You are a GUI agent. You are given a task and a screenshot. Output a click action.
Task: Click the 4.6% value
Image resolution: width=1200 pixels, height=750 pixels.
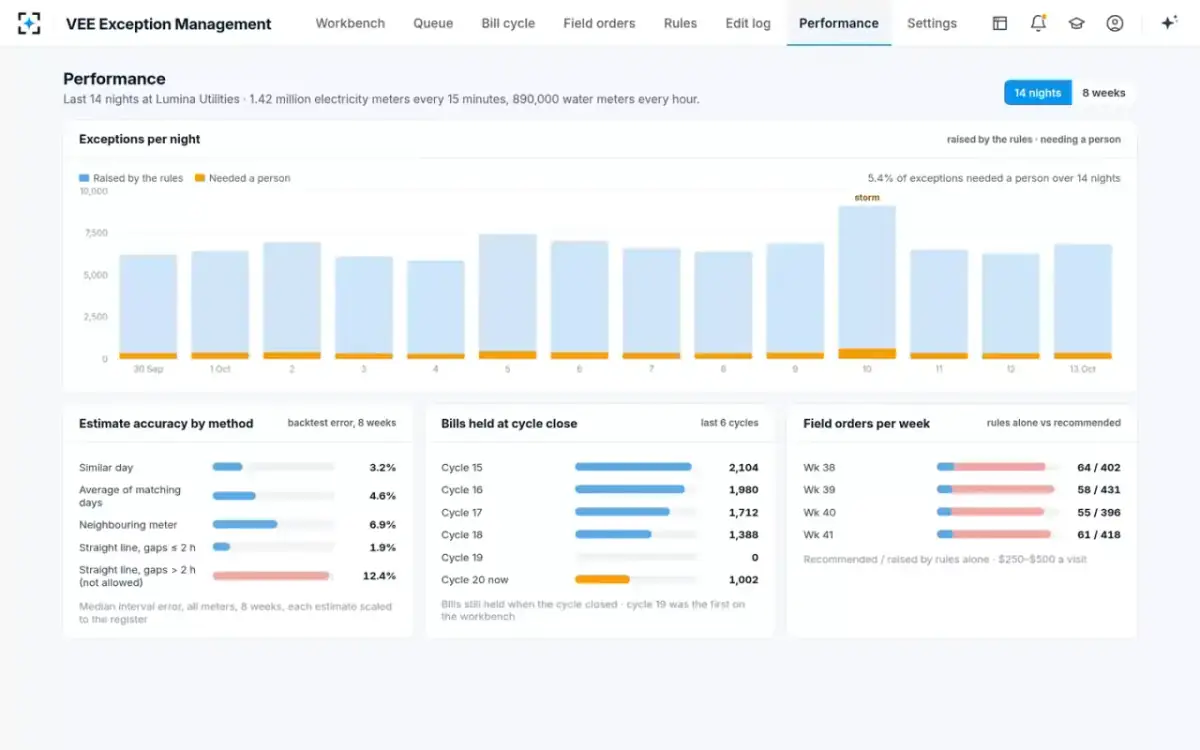[383, 496]
